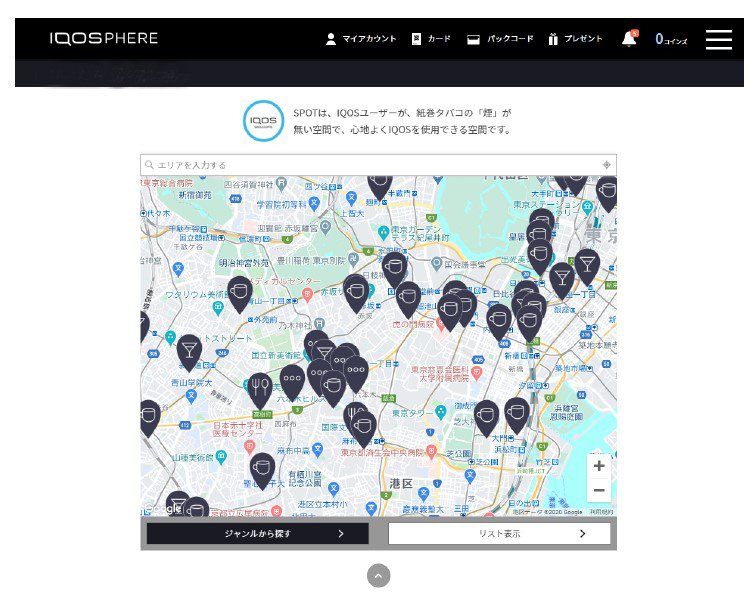Select the cocktail pin near 有楽町
Image resolution: width=754 pixels, height=594 pixels.
tap(587, 267)
